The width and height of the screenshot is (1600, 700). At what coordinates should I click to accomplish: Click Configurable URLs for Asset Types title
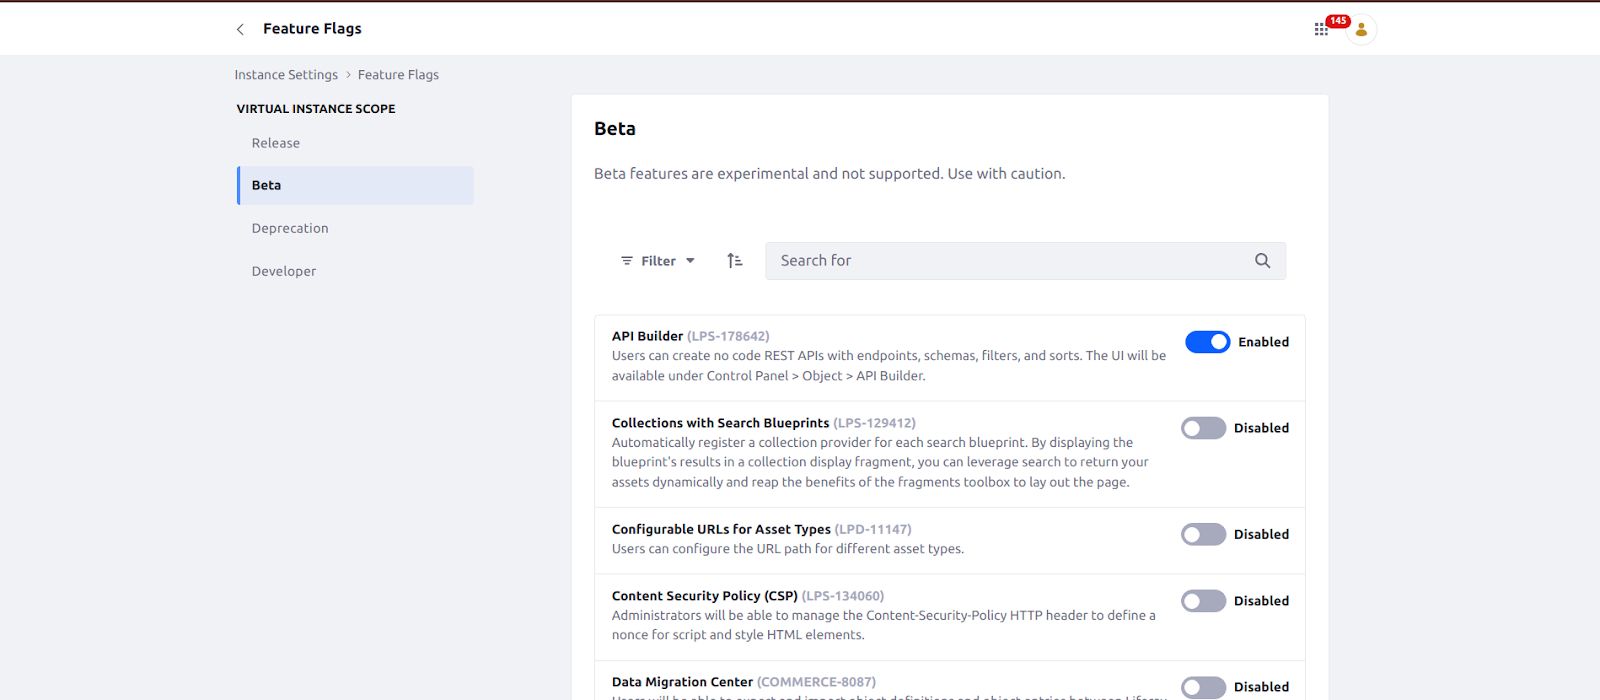721,529
